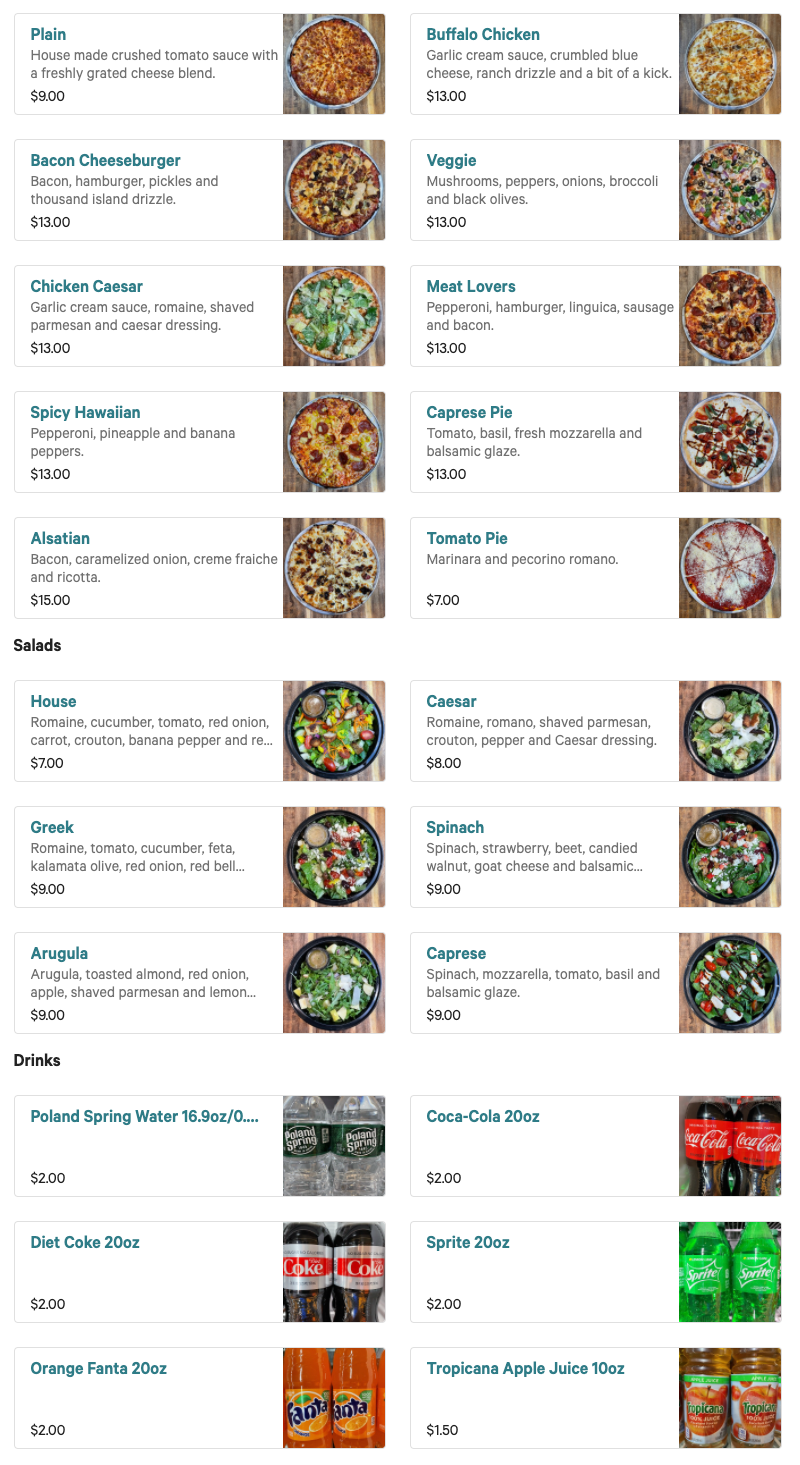
Task: Open the Arugula salad thumbnail
Action: [x=334, y=983]
